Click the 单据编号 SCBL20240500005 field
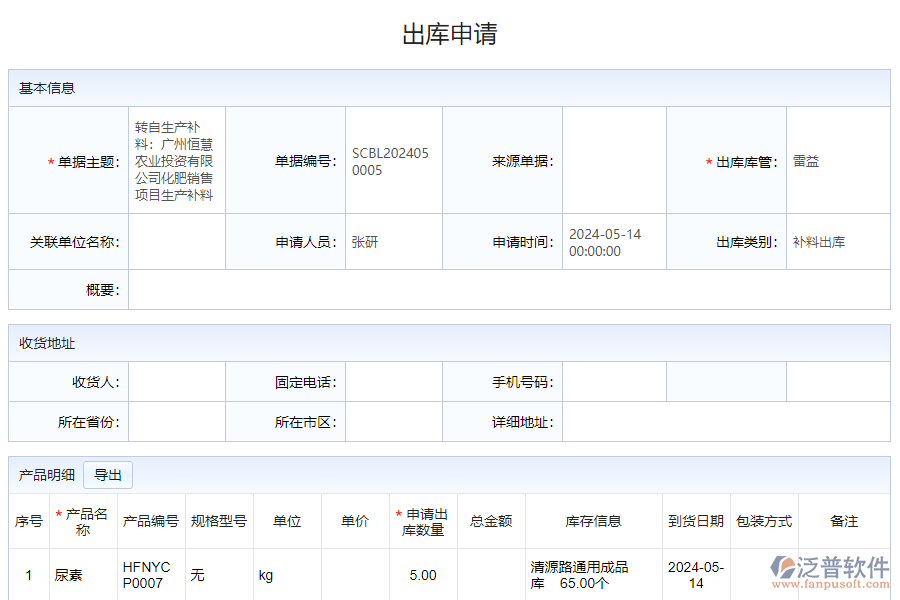Screen dimensions: 900x600 tap(393, 160)
